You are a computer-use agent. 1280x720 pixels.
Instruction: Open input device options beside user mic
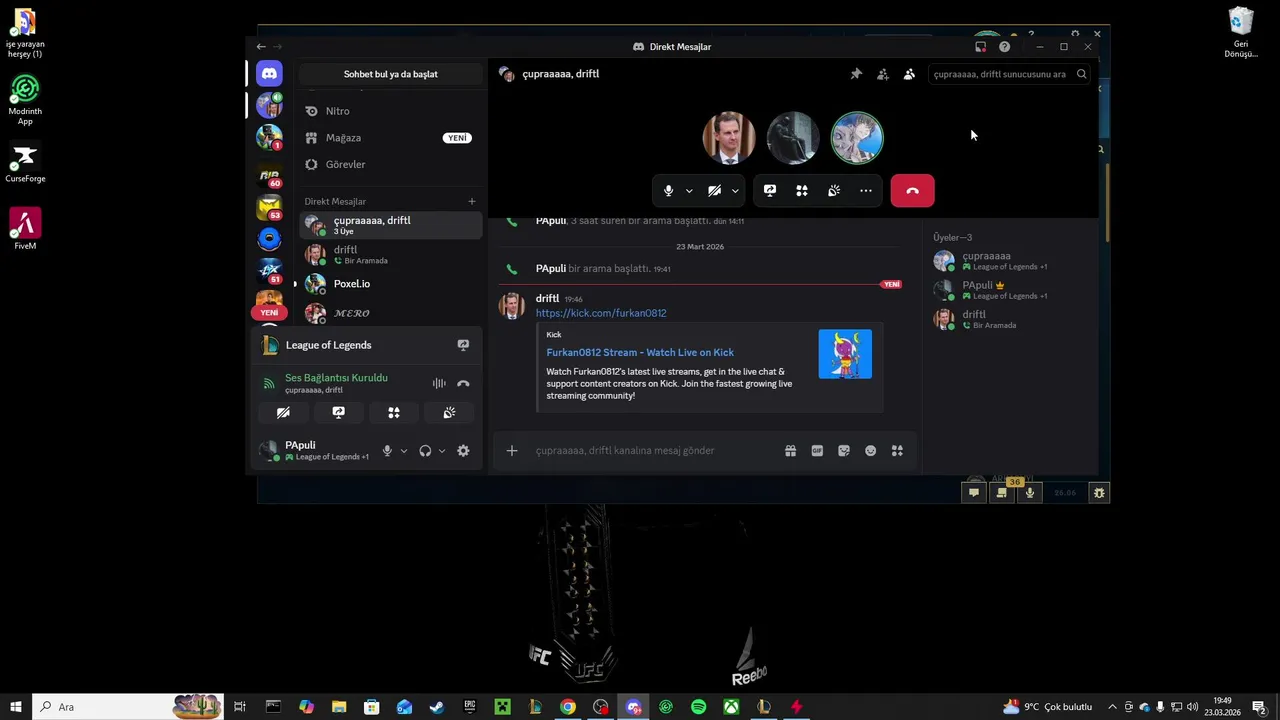(404, 451)
